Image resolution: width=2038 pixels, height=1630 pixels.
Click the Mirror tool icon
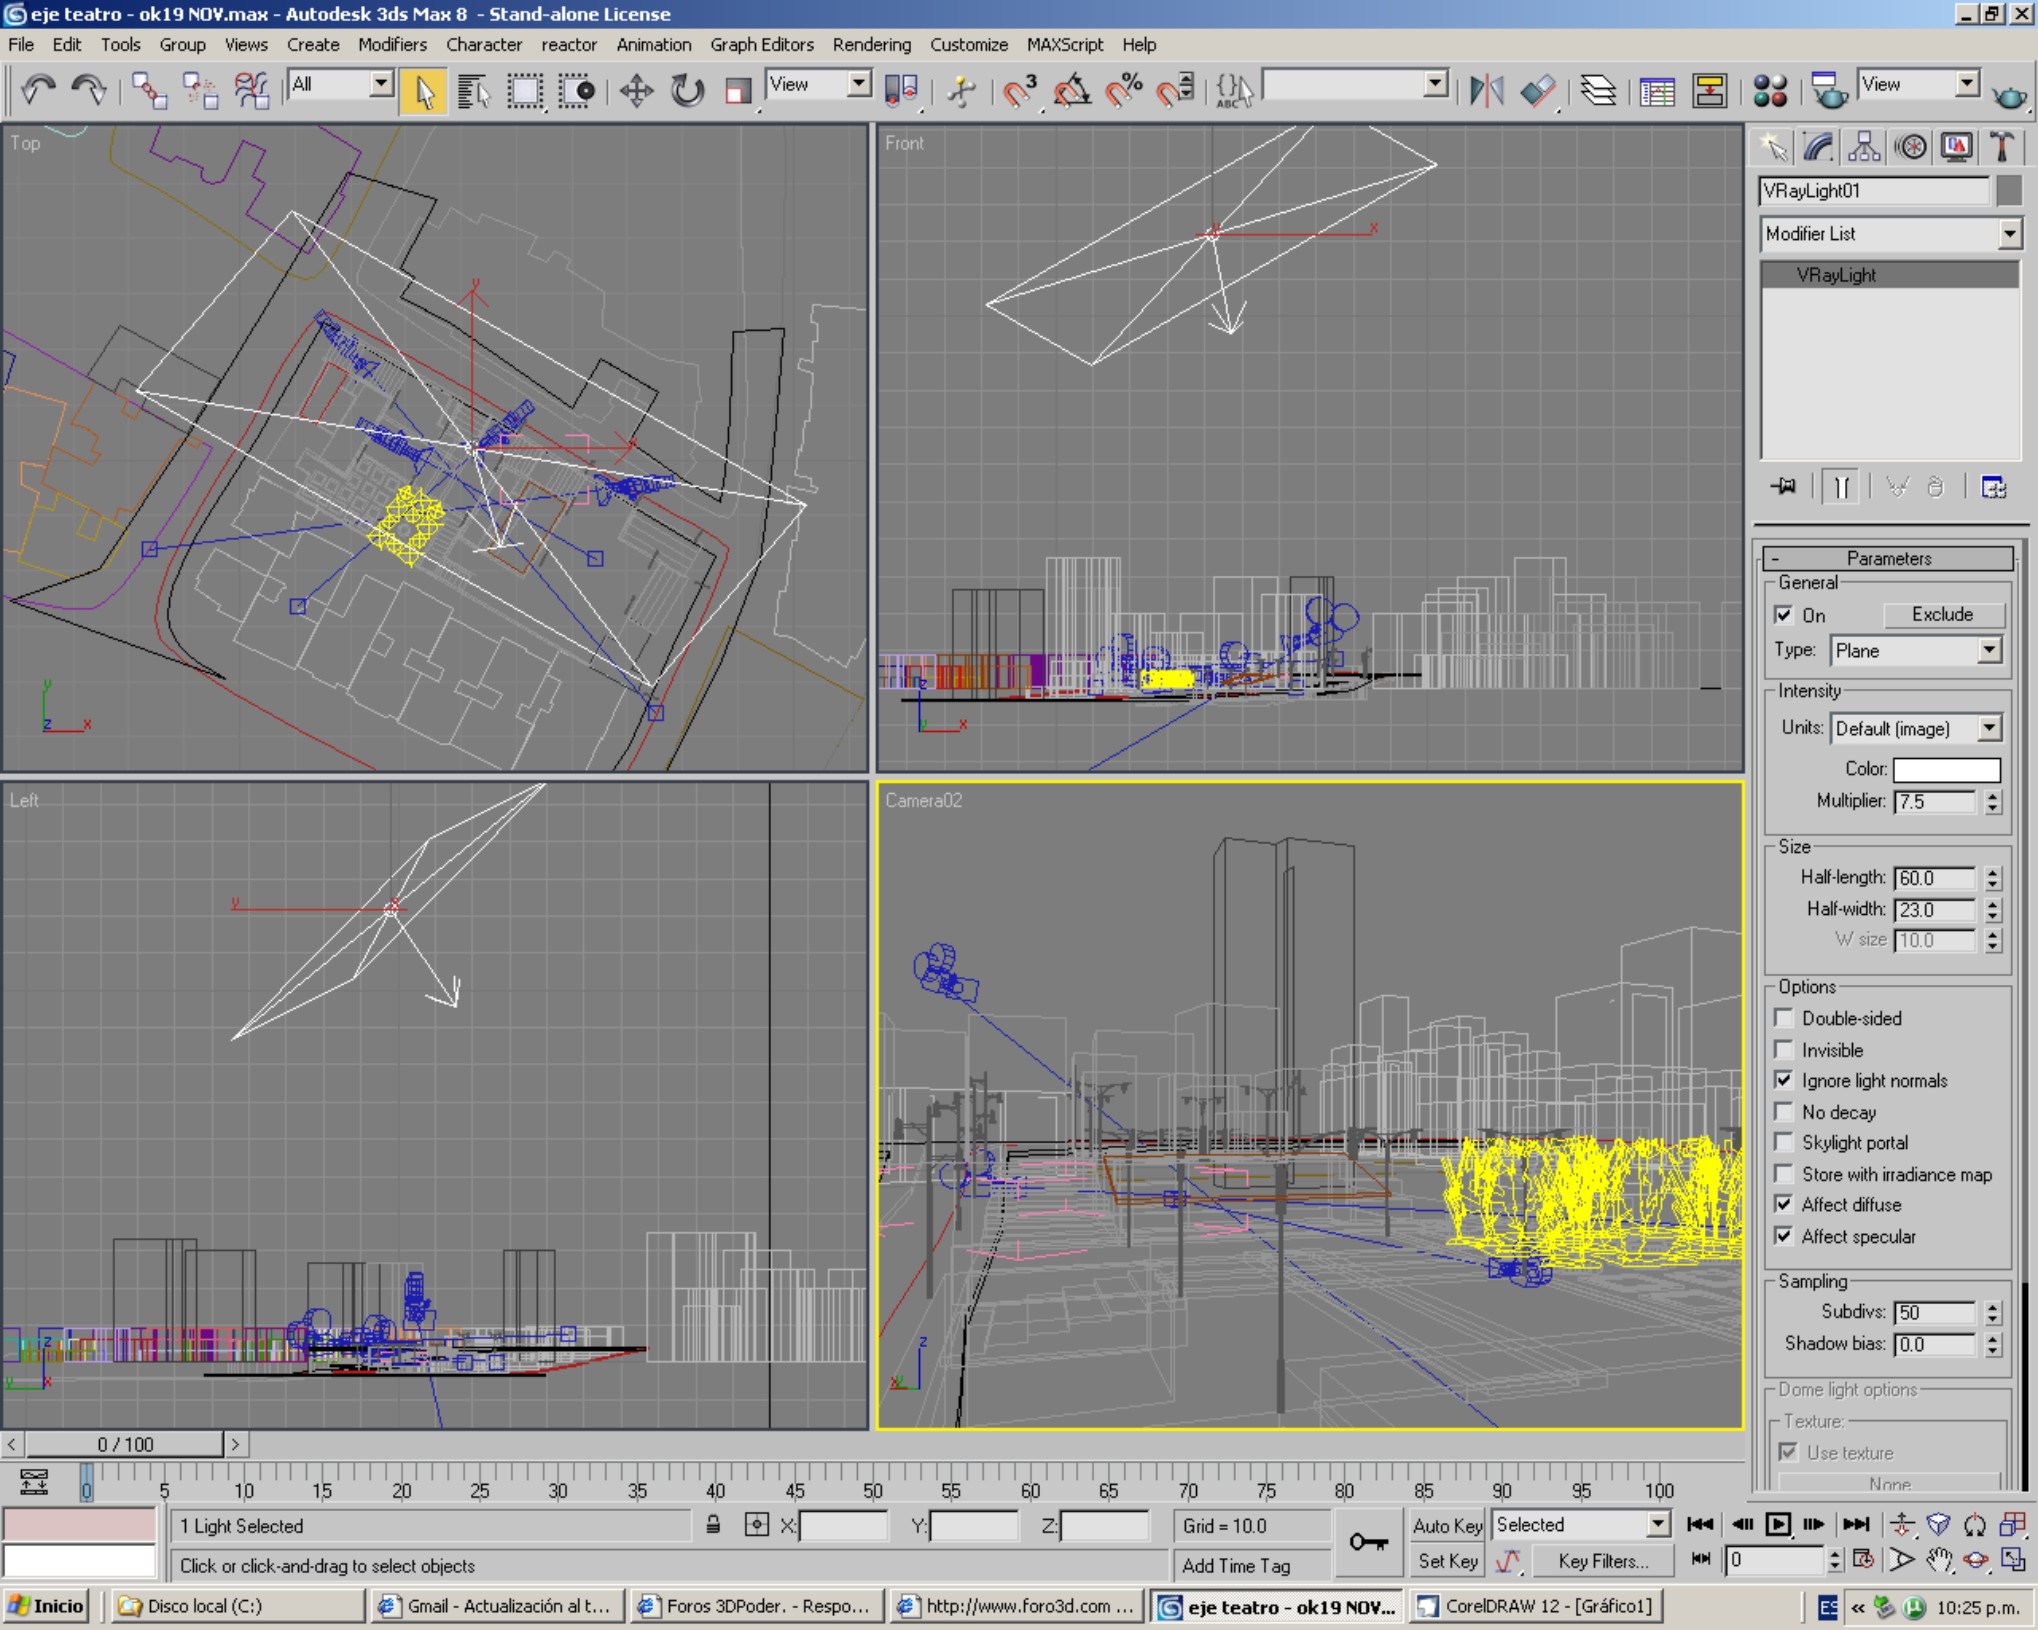[1486, 91]
